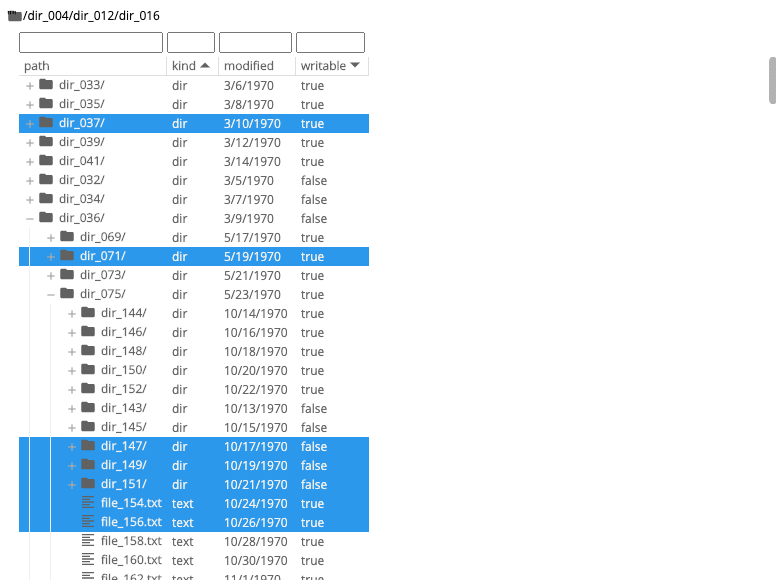Click 'text' kind in file_158.txt row
The height and width of the screenshot is (580, 776).
point(183,541)
